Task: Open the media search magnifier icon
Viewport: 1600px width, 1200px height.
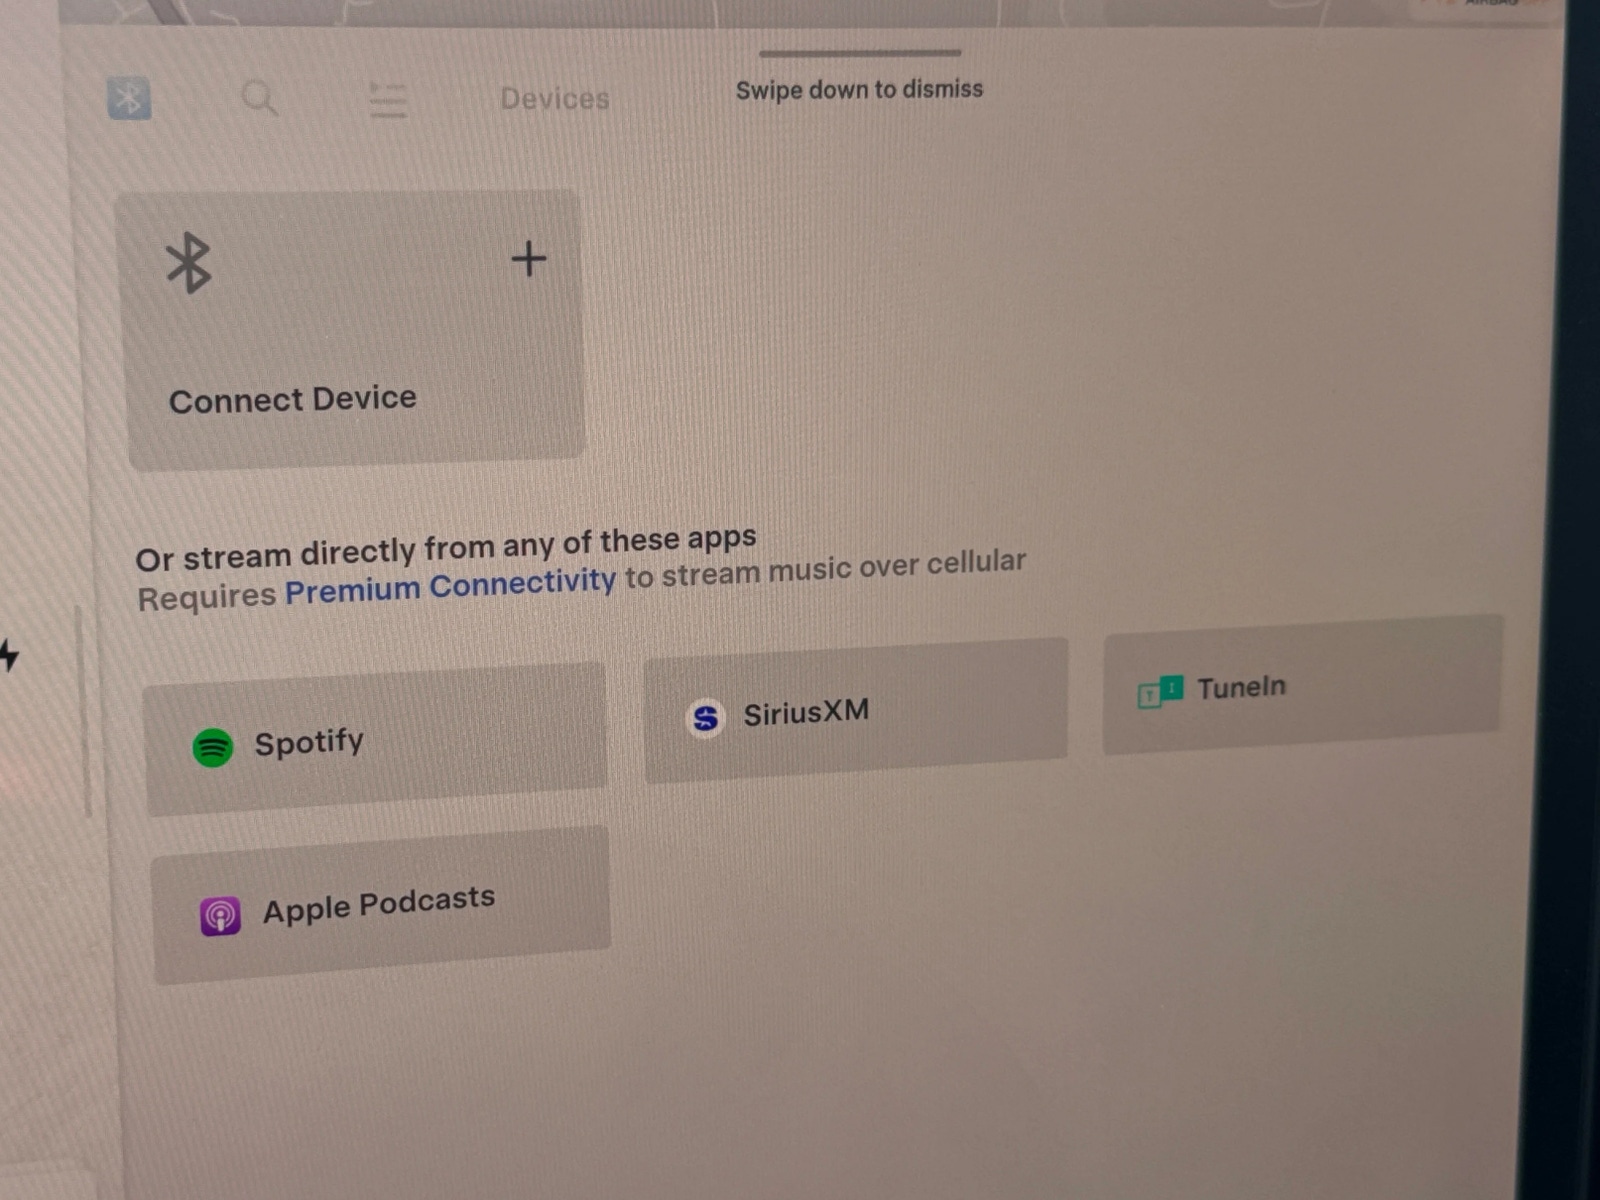Action: 259,98
